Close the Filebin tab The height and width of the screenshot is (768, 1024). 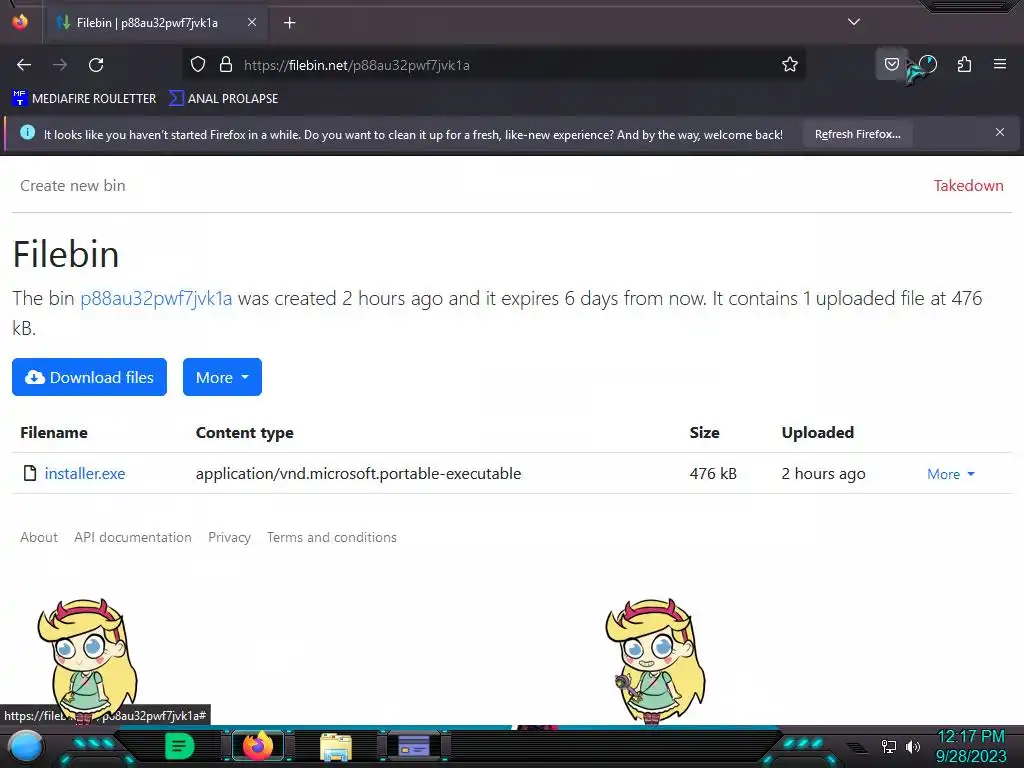[251, 22]
